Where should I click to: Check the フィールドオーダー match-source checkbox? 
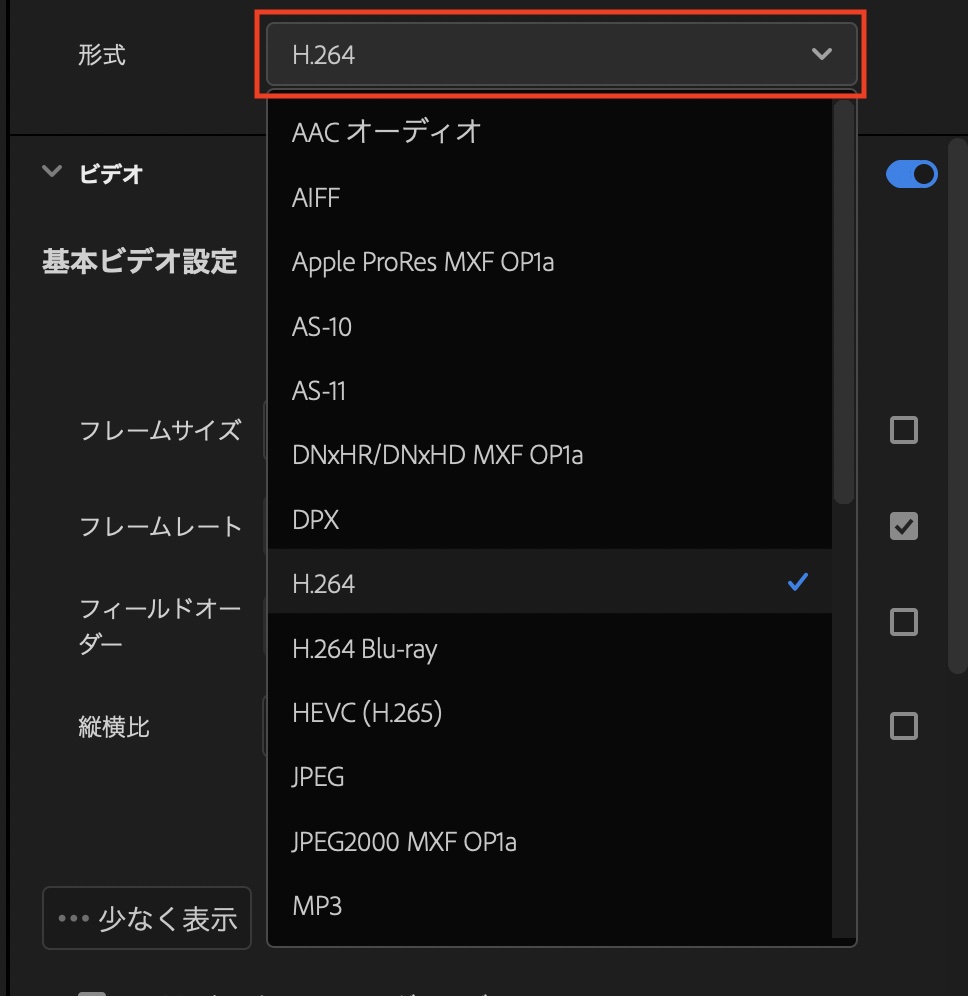(904, 622)
